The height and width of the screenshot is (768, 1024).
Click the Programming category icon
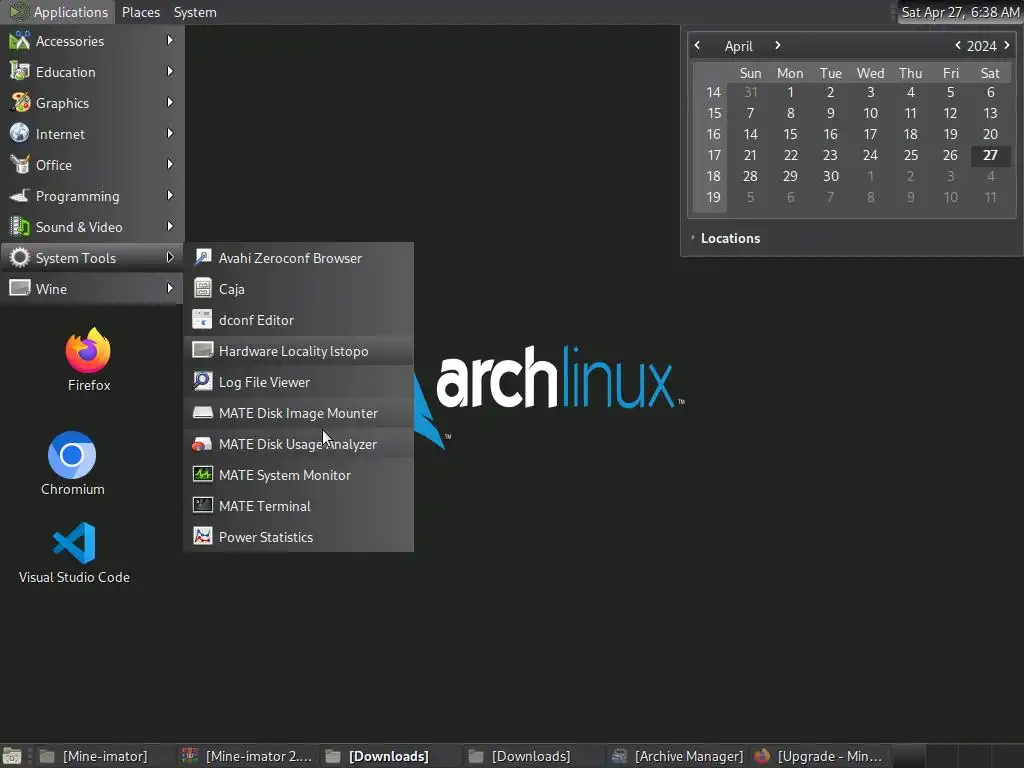tap(20, 196)
